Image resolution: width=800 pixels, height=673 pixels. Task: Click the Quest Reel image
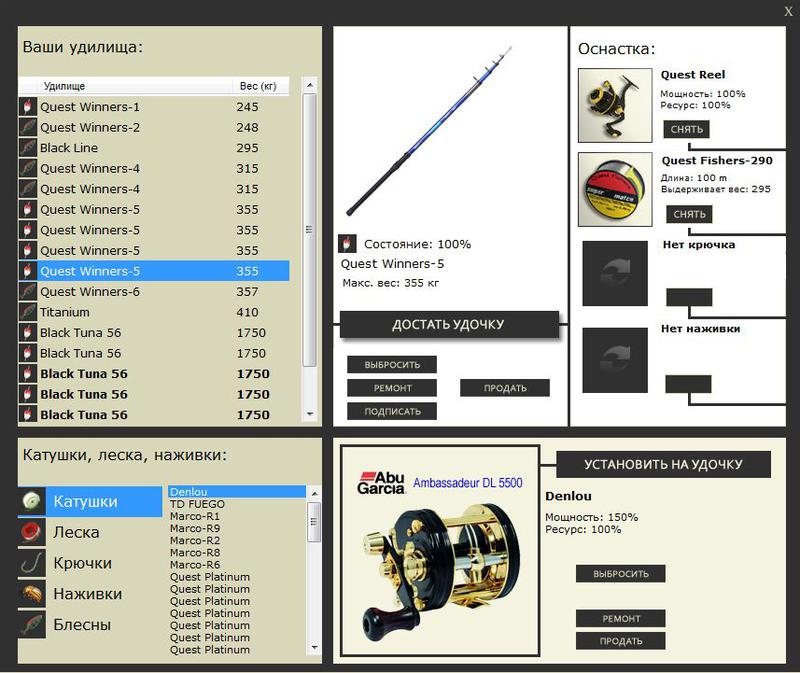[x=615, y=105]
